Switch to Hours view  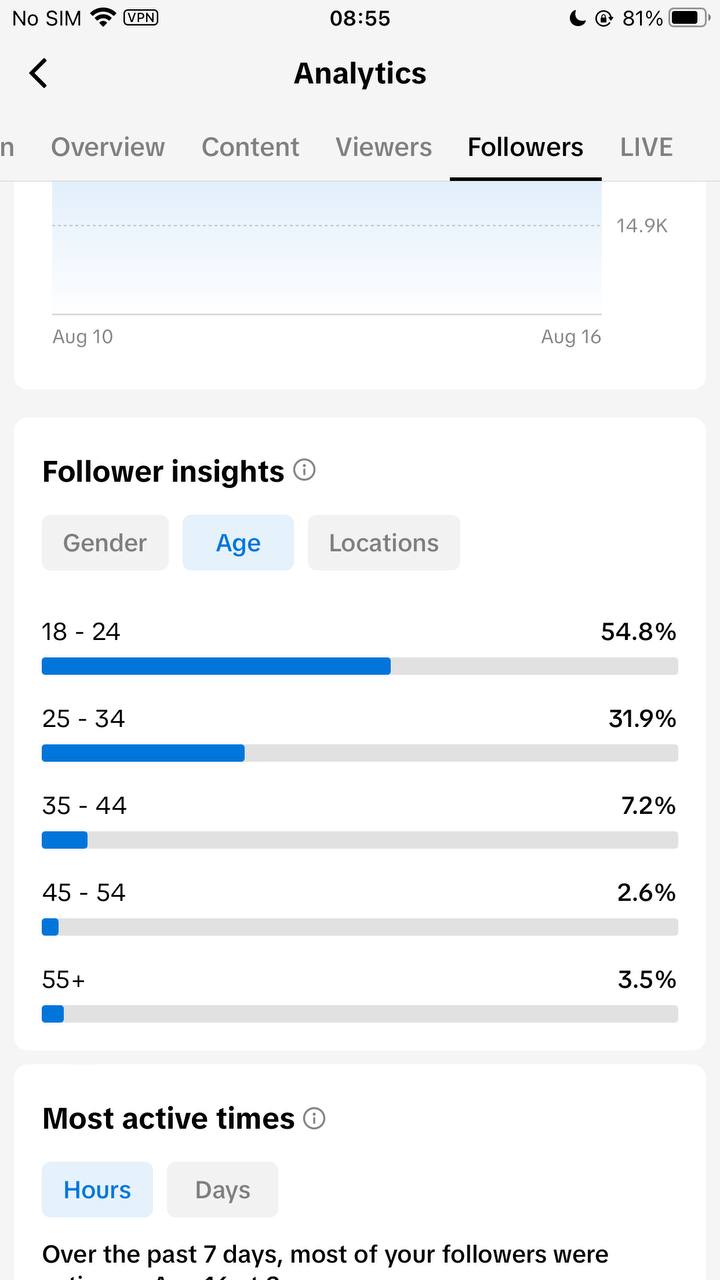97,1190
